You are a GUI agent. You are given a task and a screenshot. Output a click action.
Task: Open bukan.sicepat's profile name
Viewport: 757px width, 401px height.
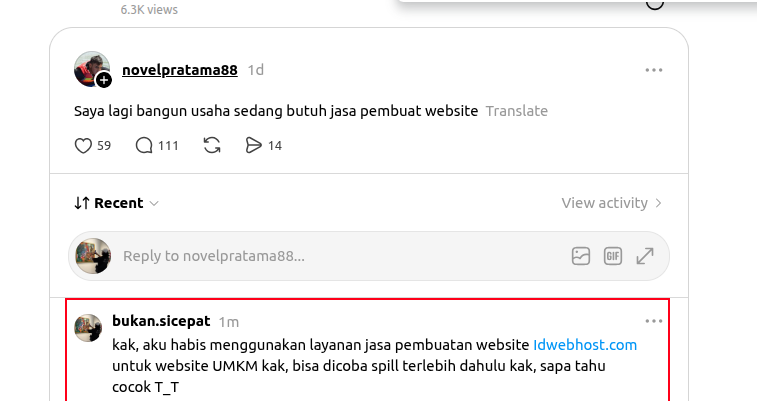tap(161, 321)
